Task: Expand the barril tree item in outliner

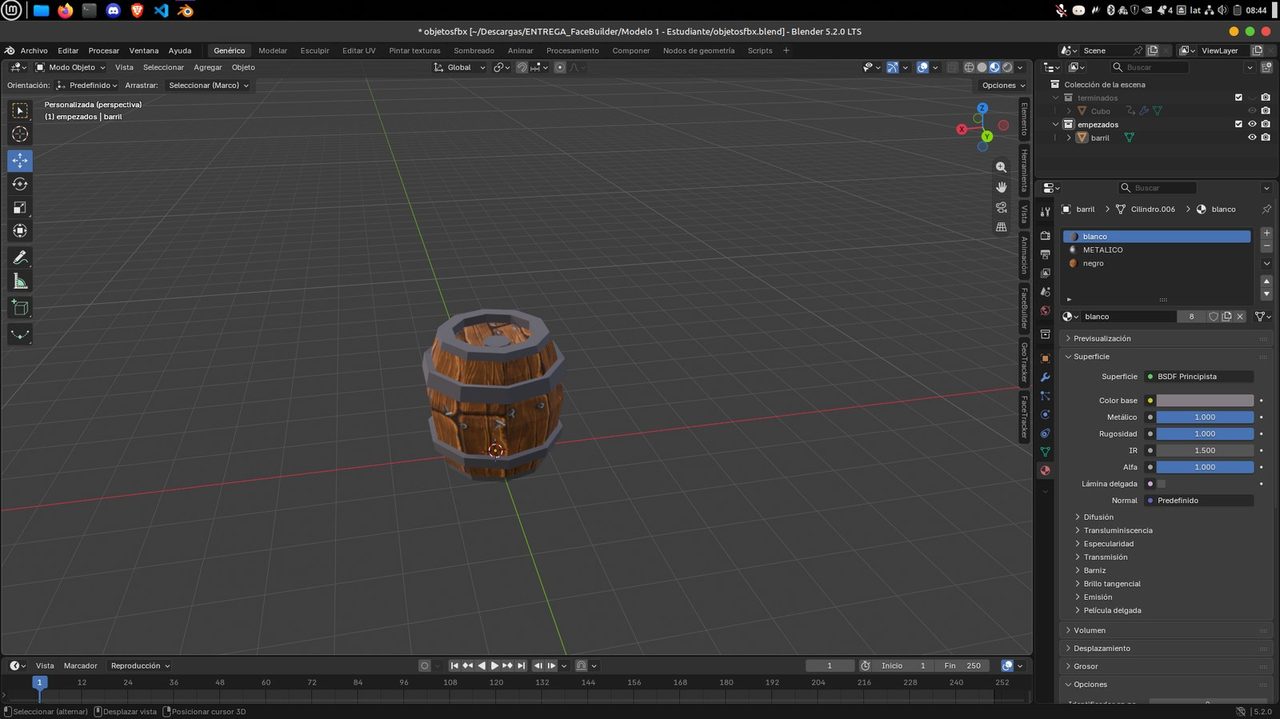Action: click(x=1069, y=138)
